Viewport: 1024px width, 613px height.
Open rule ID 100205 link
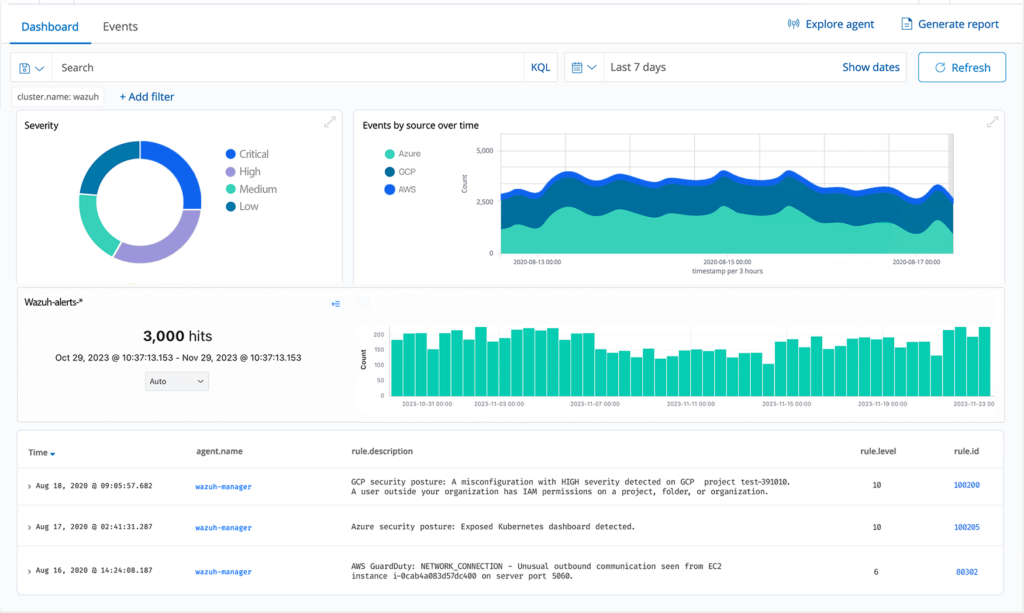(966, 527)
